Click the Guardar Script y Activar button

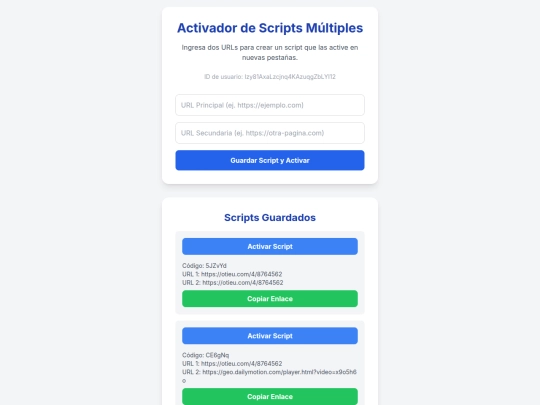click(x=270, y=160)
